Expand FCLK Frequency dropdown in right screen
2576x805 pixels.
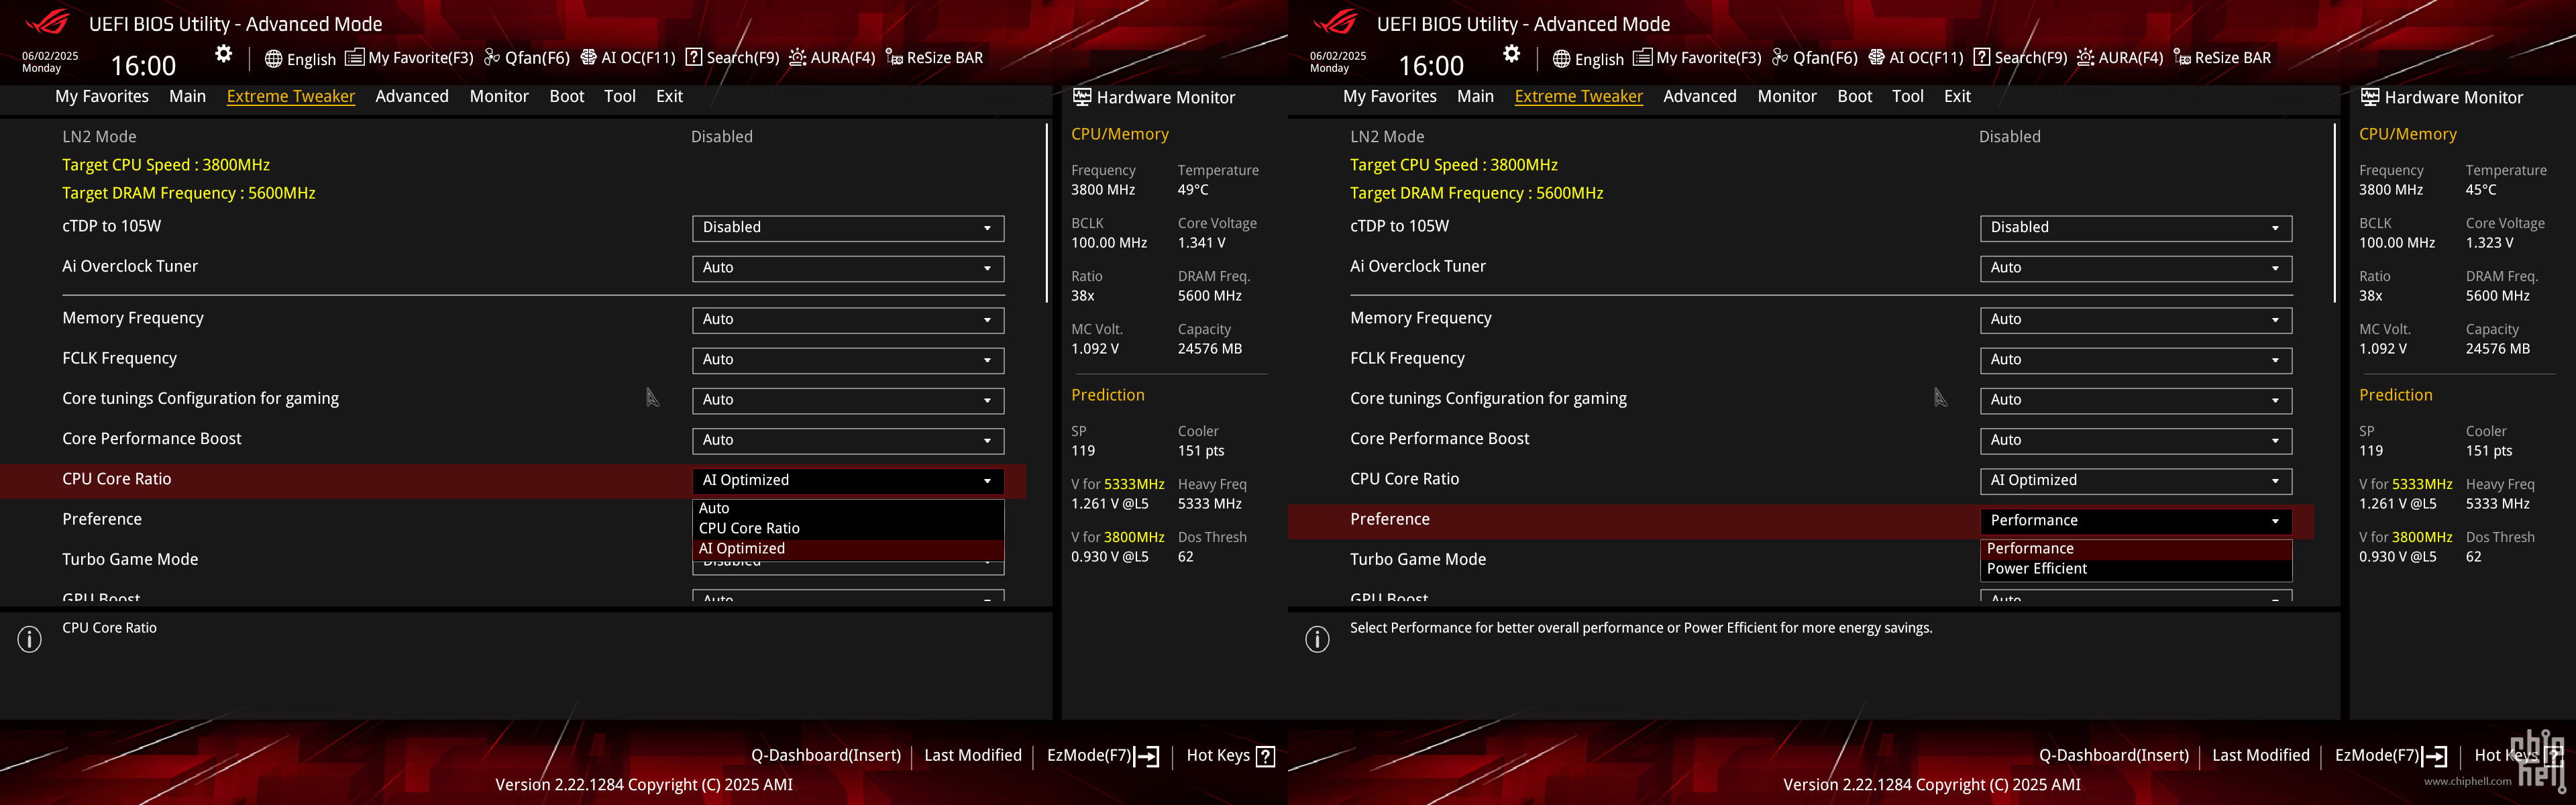tap(2136, 360)
